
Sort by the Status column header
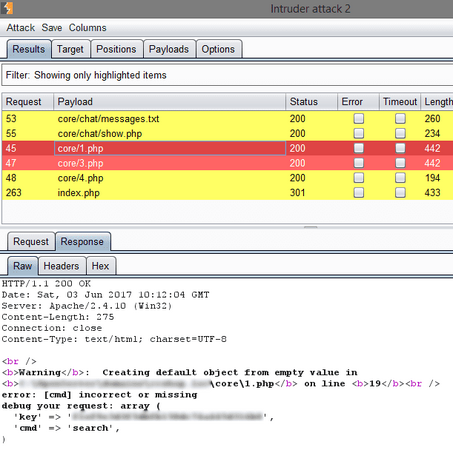pos(311,102)
